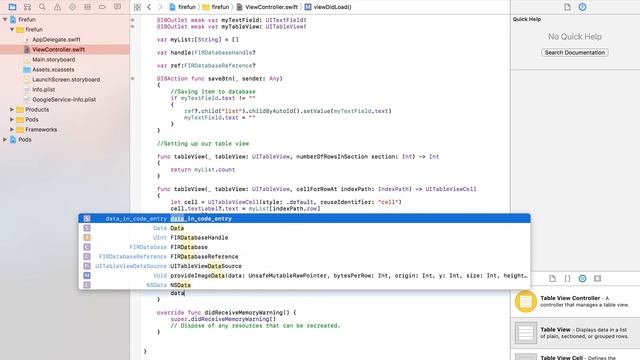Open GoogleService-Info.plist file
This screenshot has width=640, height=360.
tap(64, 100)
